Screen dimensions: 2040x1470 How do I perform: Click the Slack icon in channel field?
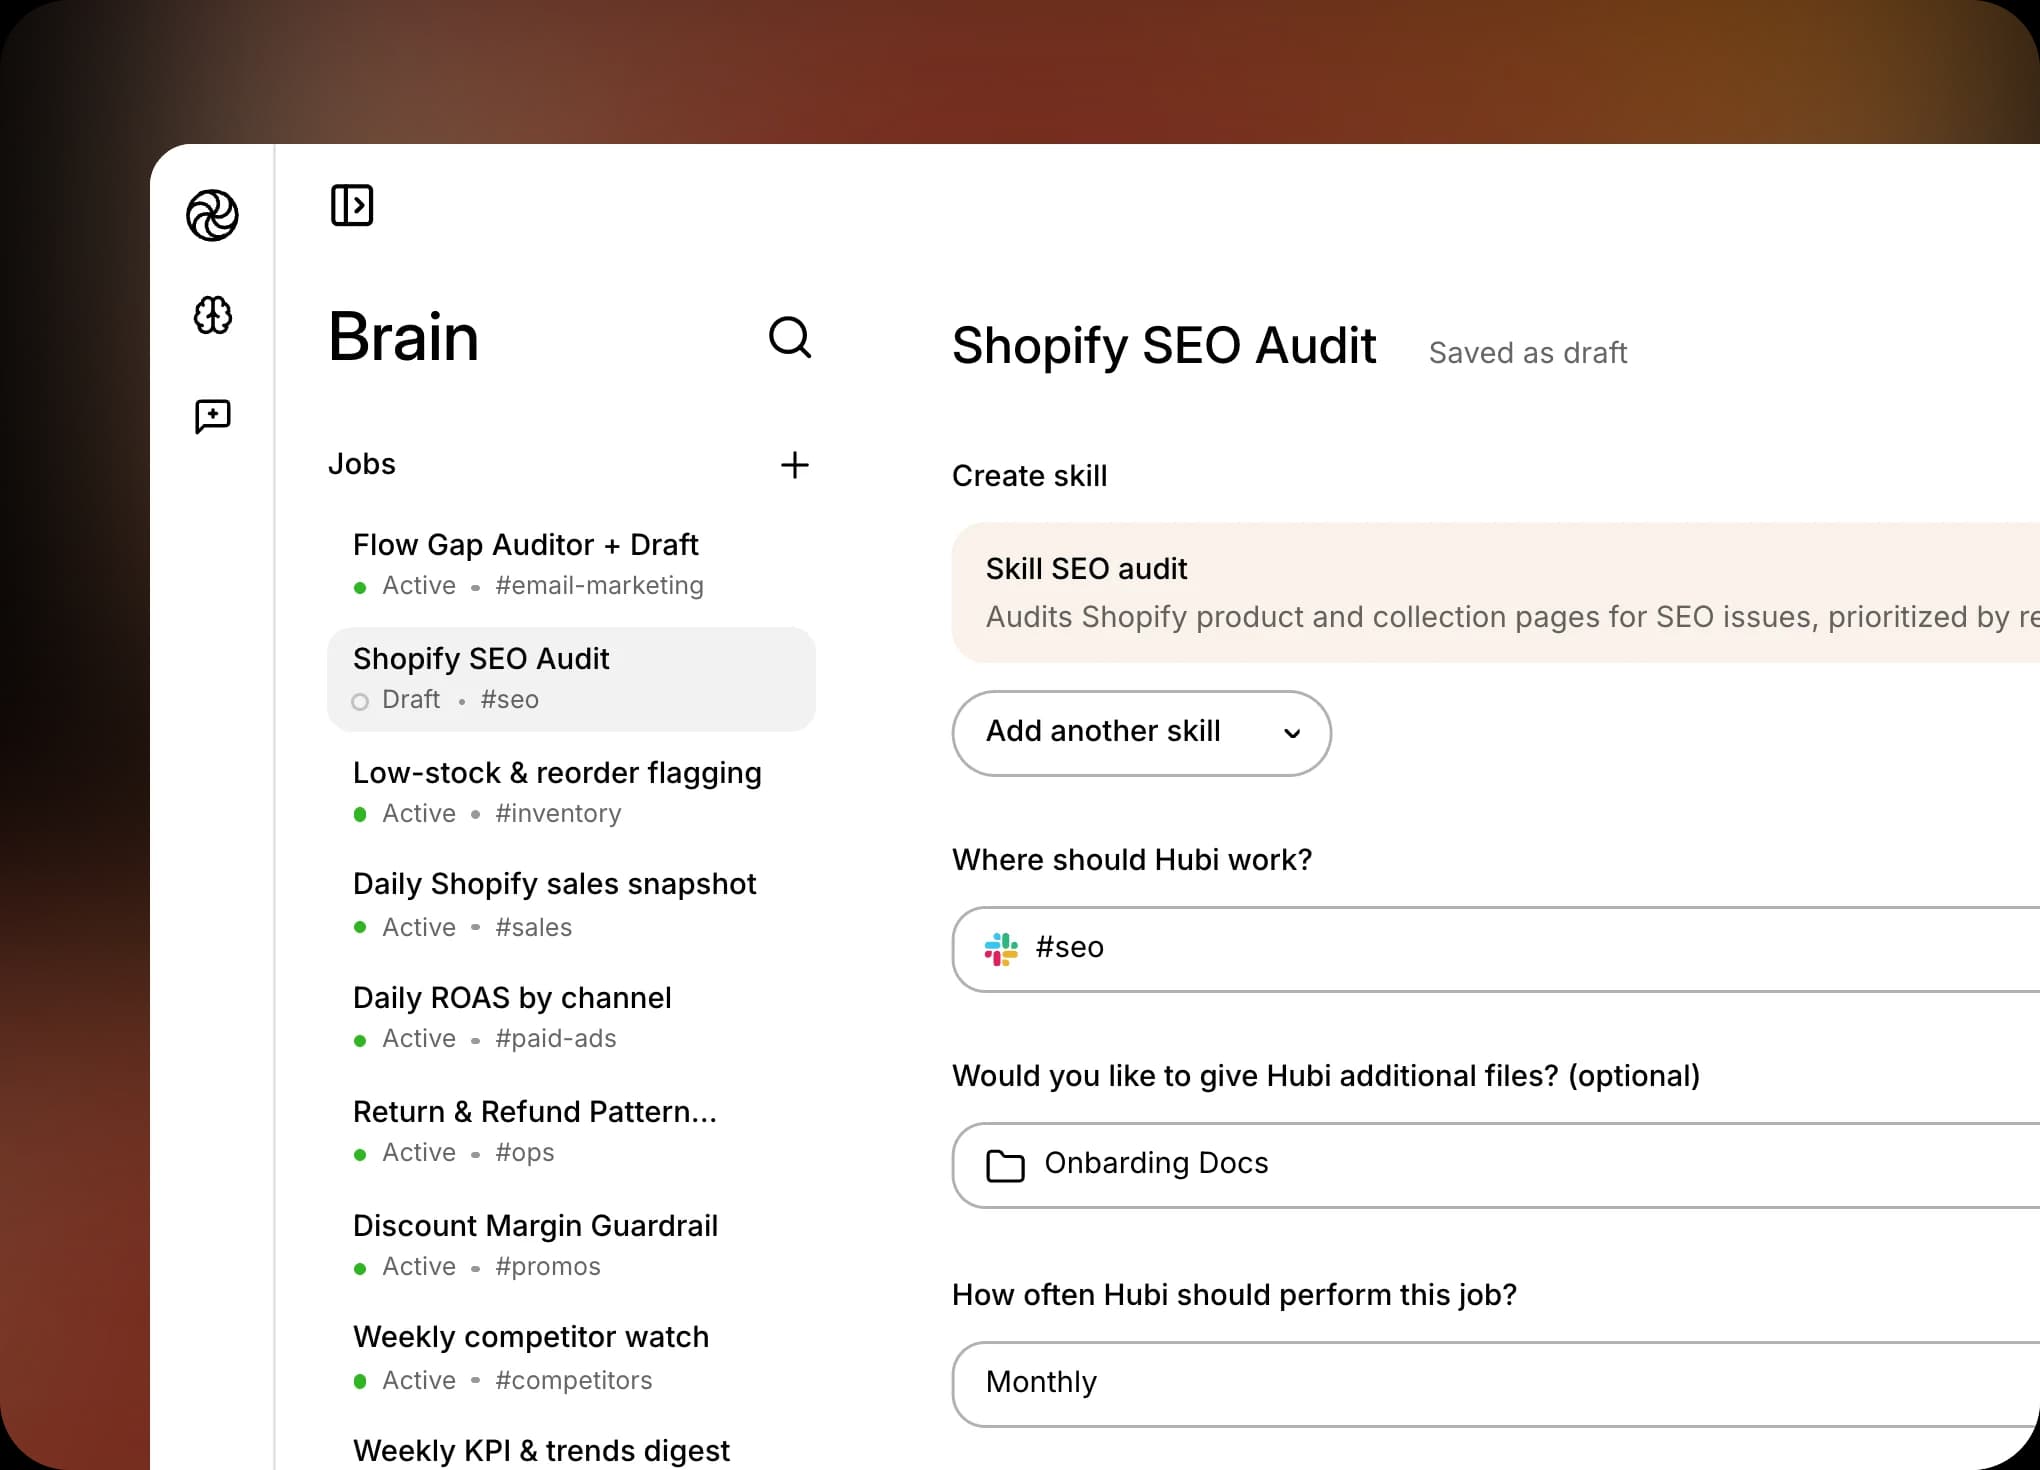(1001, 948)
